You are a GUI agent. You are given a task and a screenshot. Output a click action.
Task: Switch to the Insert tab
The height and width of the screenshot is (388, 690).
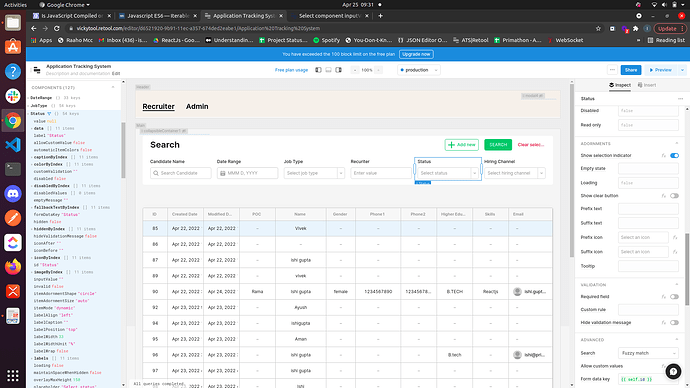click(647, 85)
